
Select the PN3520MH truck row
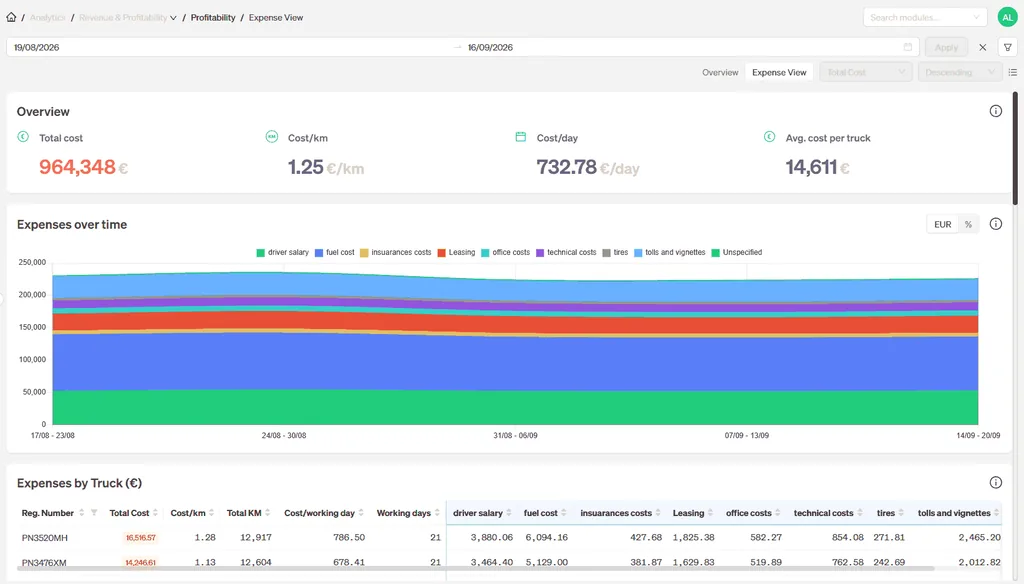[509, 538]
